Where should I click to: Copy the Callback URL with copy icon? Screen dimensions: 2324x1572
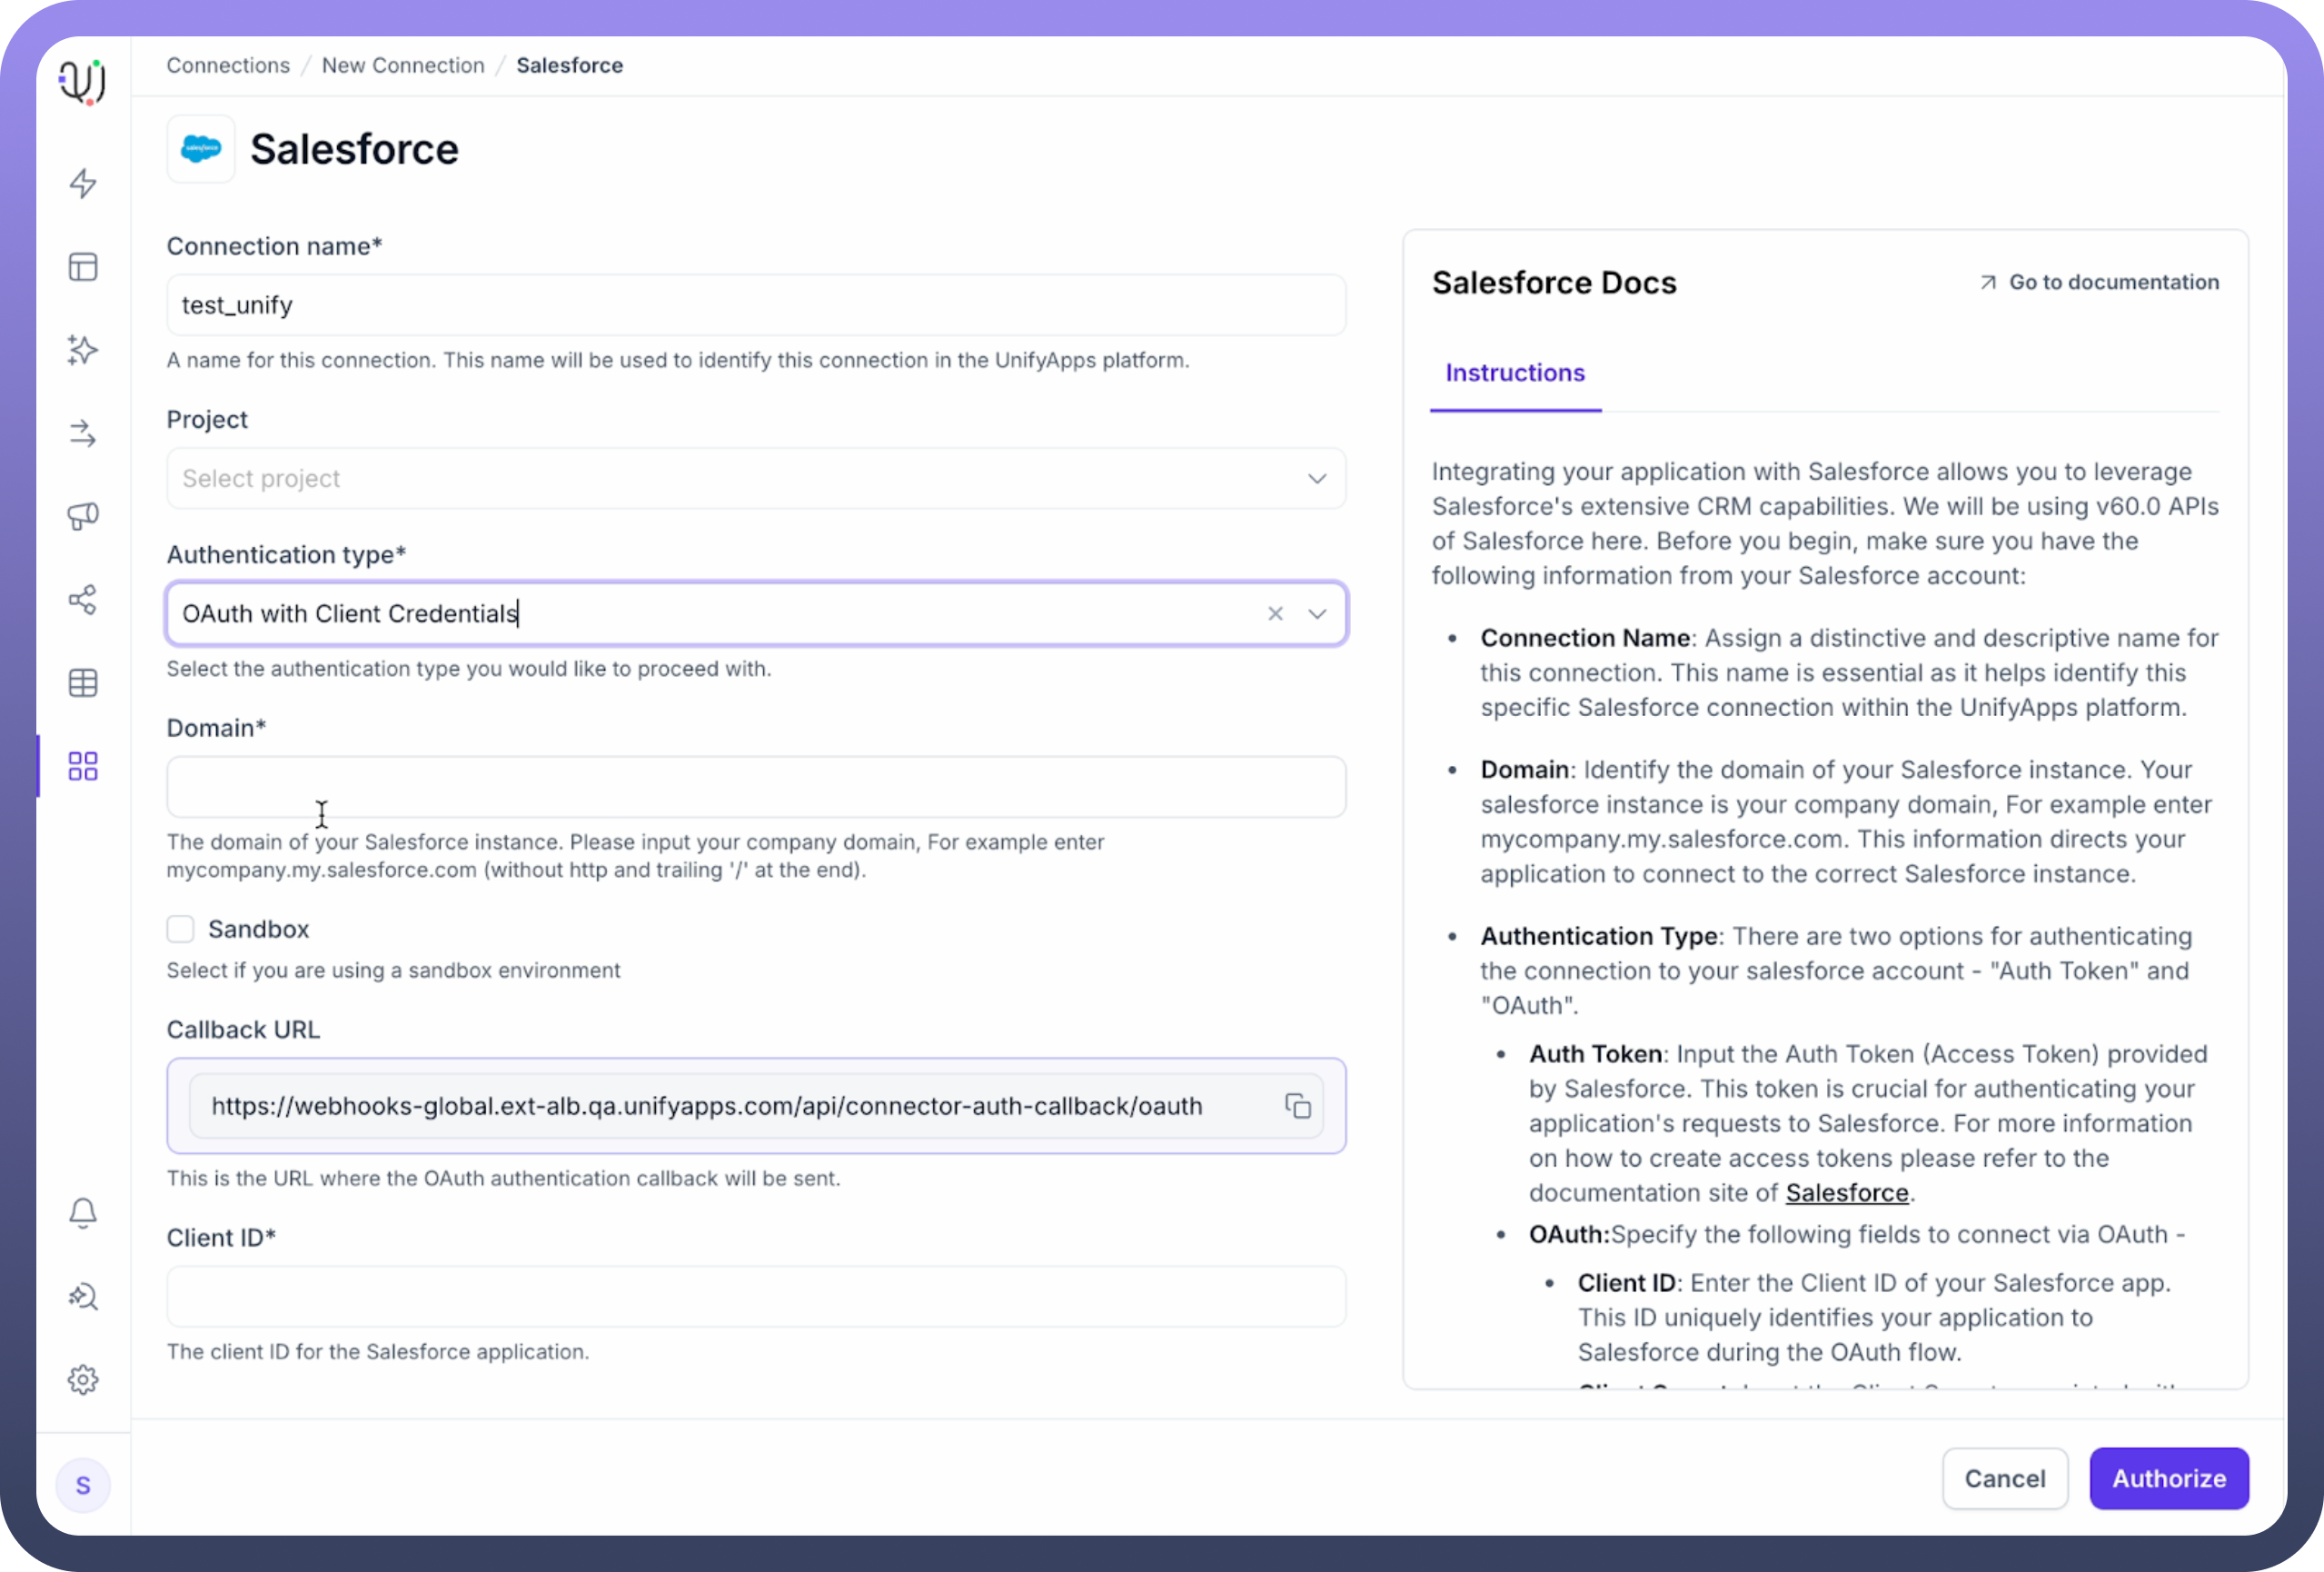pos(1298,1106)
